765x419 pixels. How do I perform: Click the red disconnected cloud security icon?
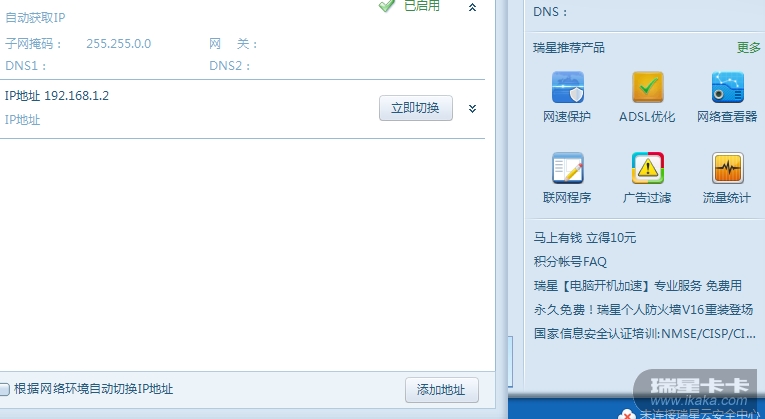[x=626, y=415]
